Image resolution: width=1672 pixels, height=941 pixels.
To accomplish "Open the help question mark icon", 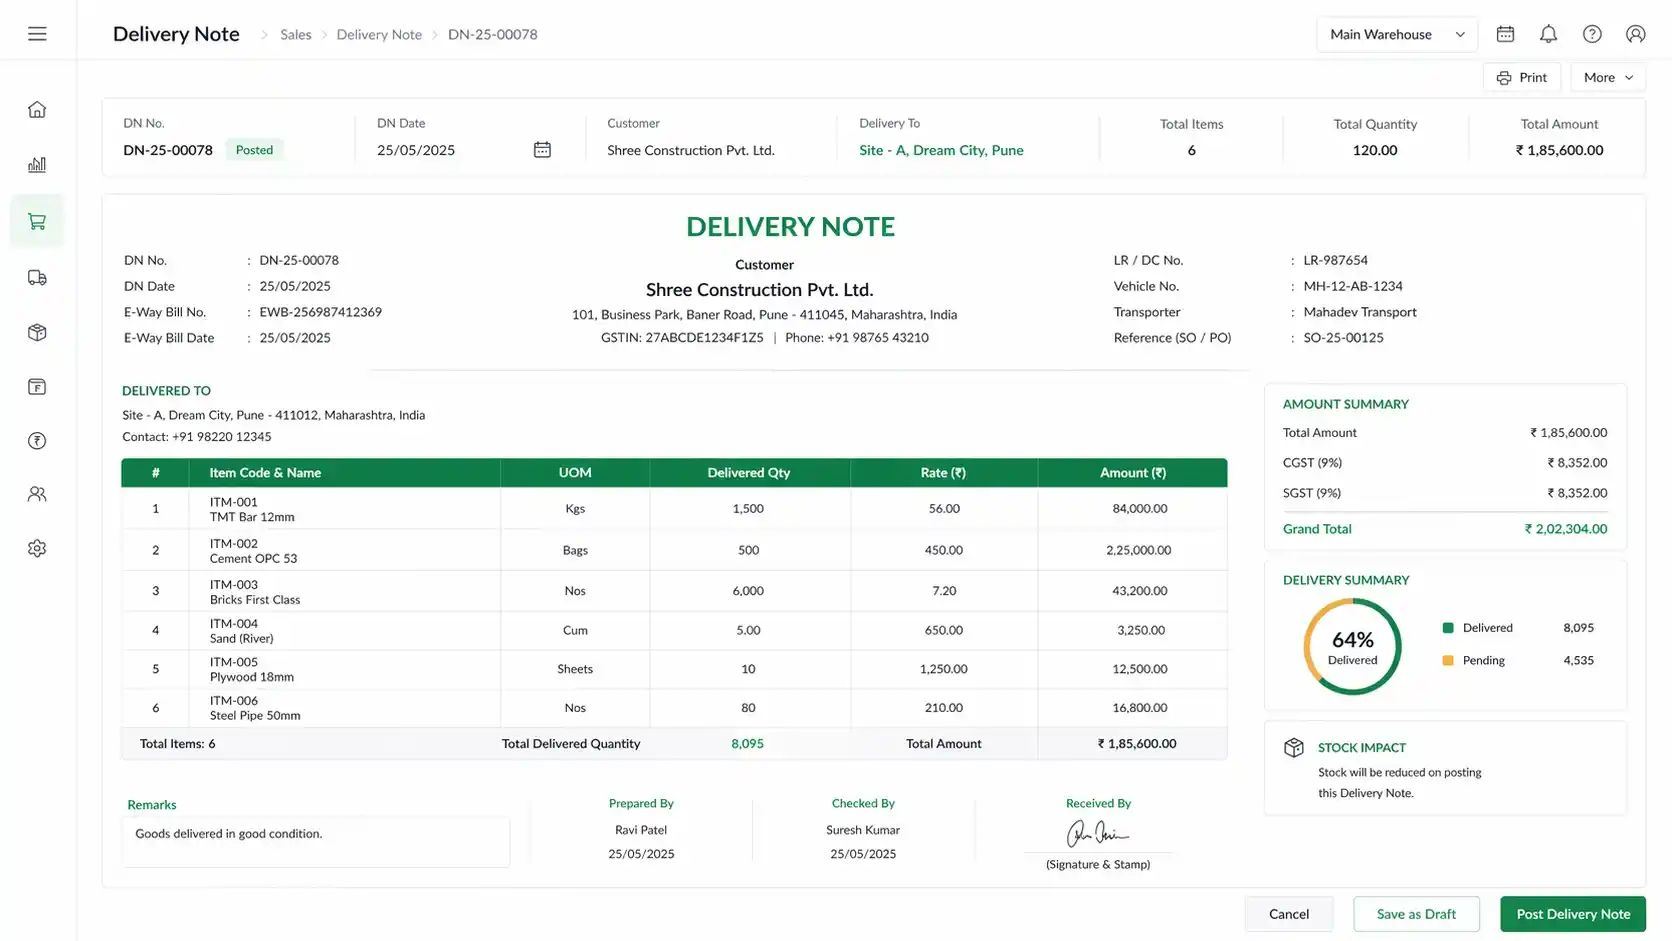I will pos(1592,34).
